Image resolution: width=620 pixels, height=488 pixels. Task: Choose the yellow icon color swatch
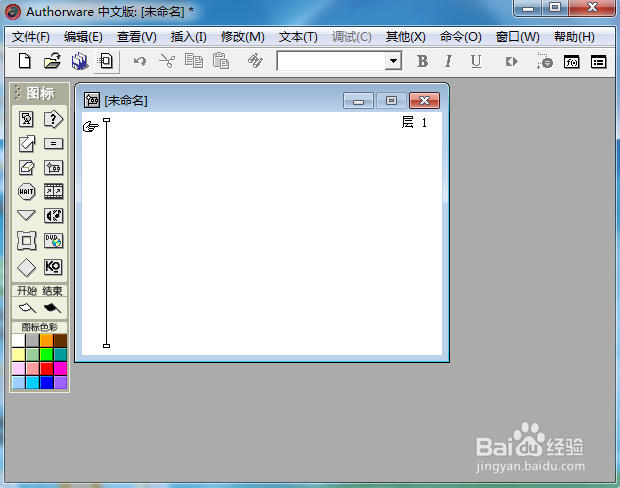[19, 354]
